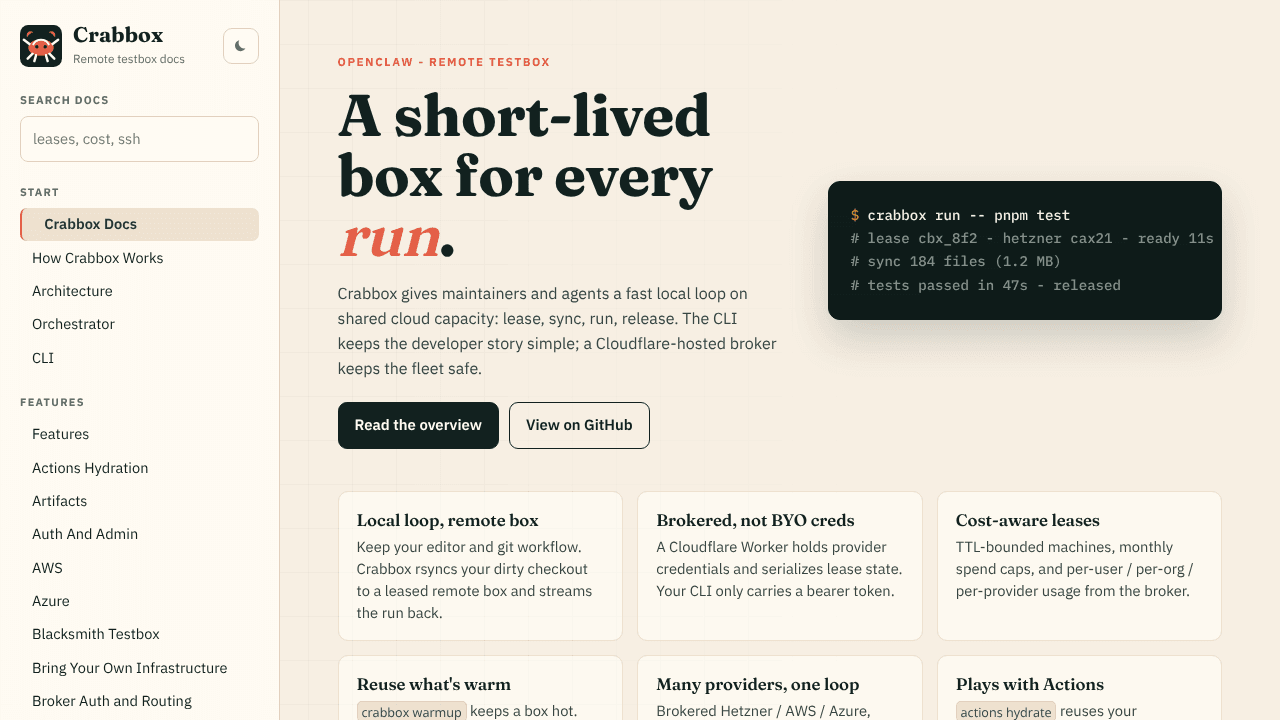This screenshot has height=720, width=1280.
Task: Click the actions hydrate code chip
Action: (1006, 712)
